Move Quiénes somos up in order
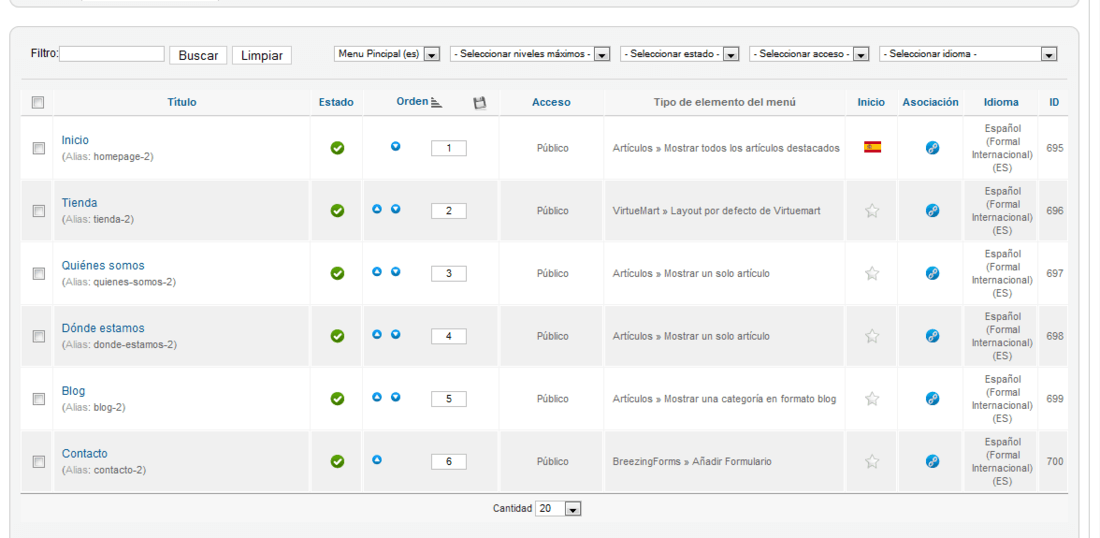 click(377, 271)
